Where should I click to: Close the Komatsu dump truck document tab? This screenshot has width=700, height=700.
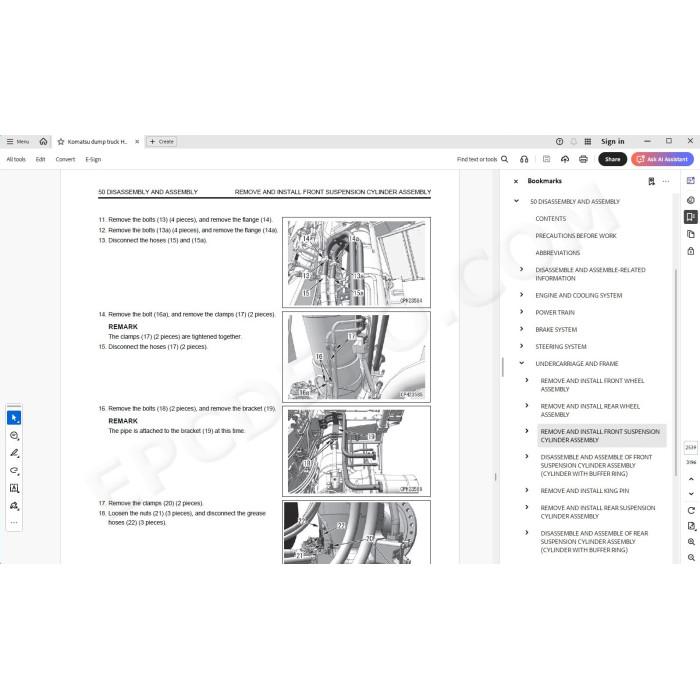tap(137, 142)
